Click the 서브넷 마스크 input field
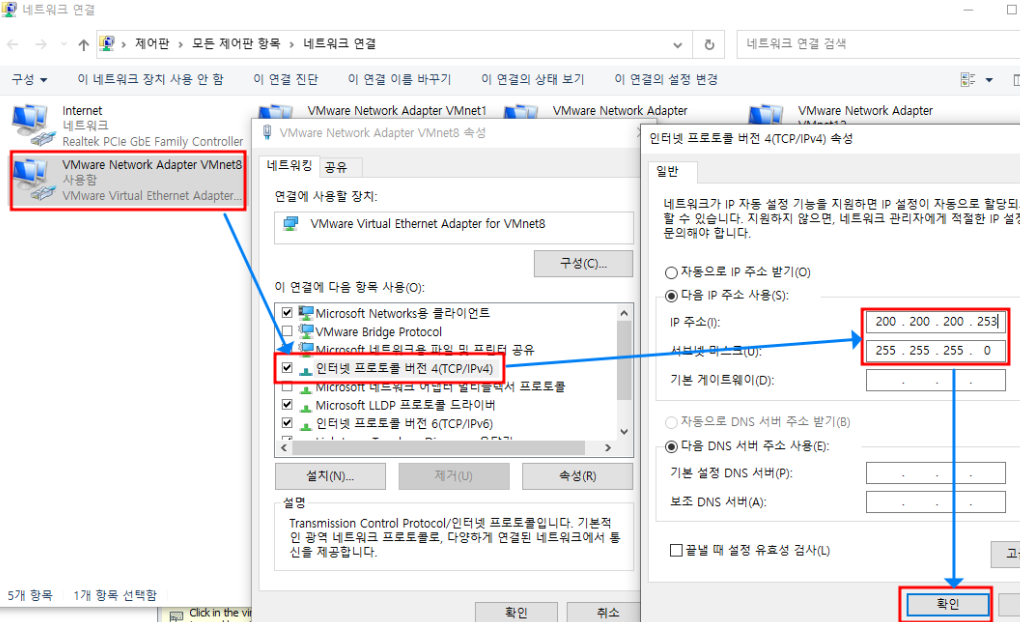 click(x=936, y=351)
